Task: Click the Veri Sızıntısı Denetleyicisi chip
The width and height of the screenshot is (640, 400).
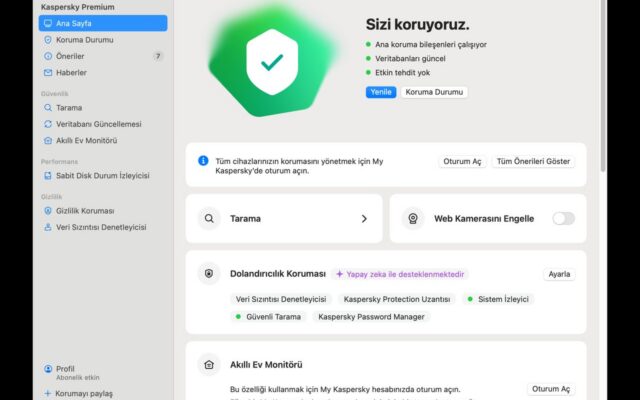Action: tap(281, 299)
